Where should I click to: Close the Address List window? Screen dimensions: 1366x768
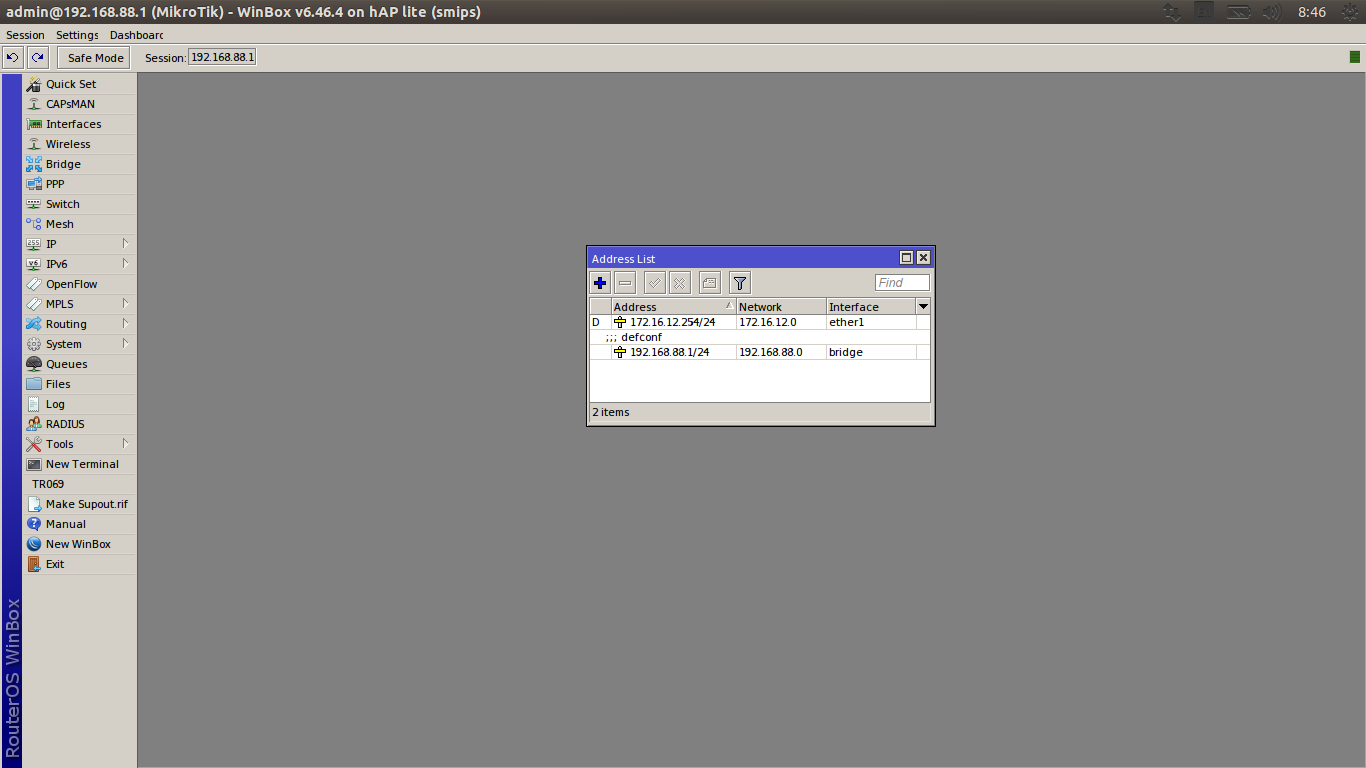tap(923, 258)
